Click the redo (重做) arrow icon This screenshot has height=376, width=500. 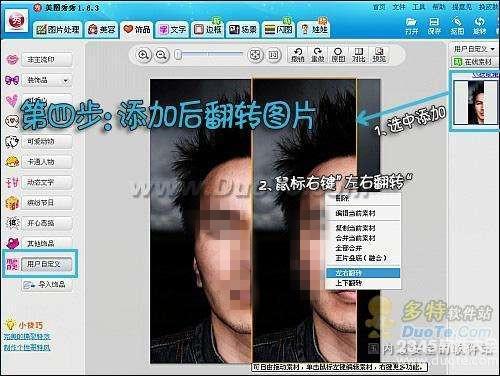318,55
